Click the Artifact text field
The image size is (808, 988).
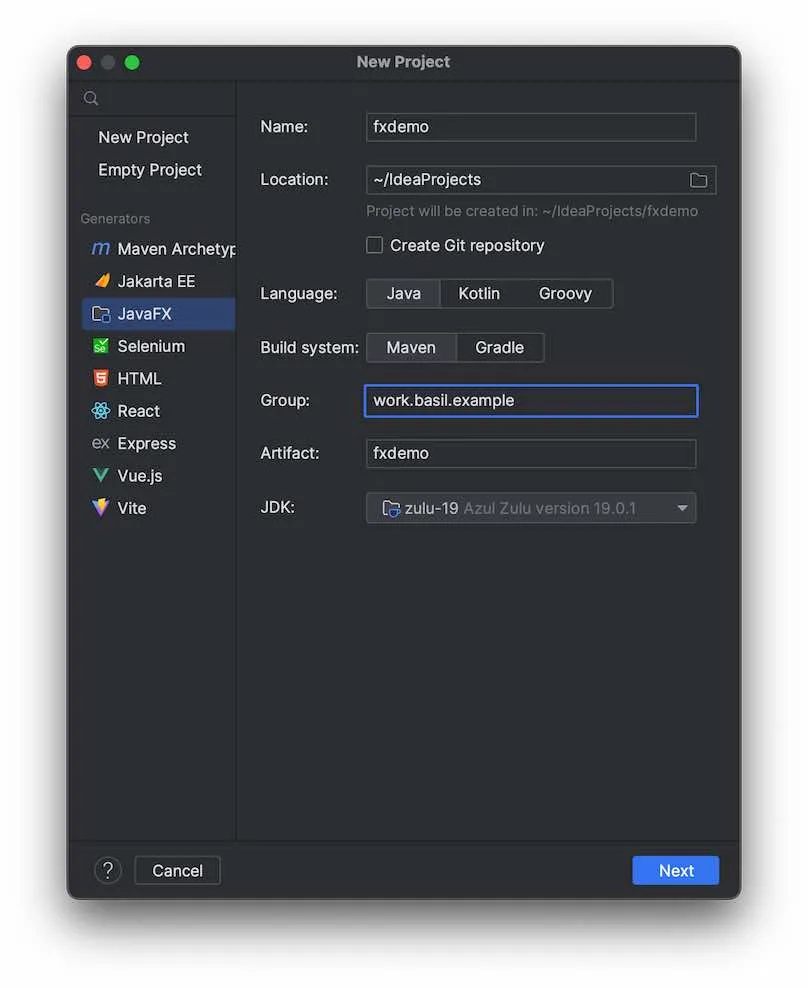click(x=531, y=453)
